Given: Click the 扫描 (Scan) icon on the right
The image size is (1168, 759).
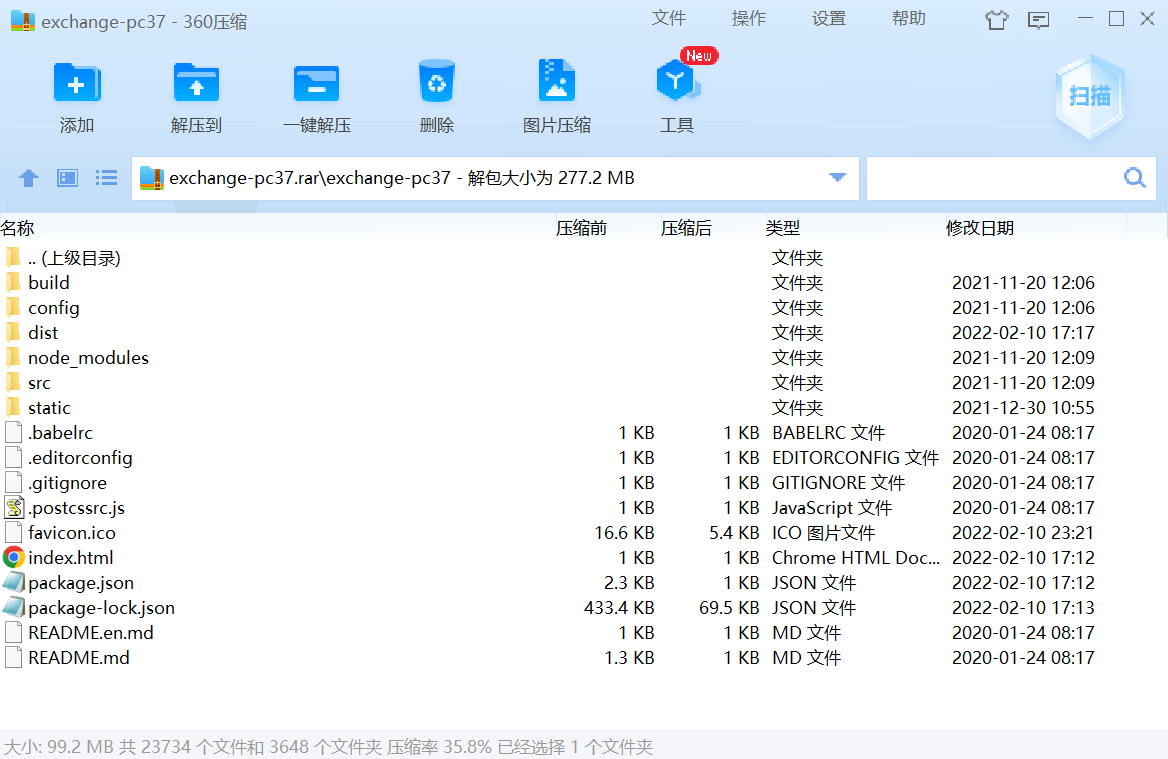Looking at the screenshot, I should (1089, 95).
